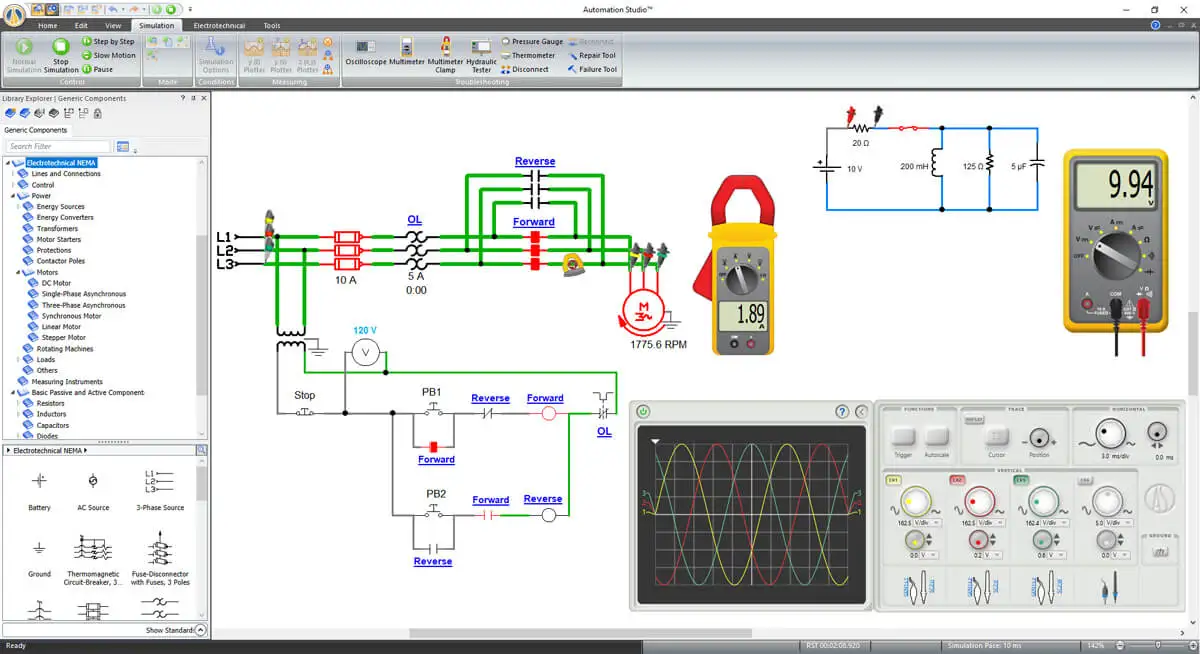Choose the Failure Tool
The height and width of the screenshot is (654, 1200).
tap(591, 70)
